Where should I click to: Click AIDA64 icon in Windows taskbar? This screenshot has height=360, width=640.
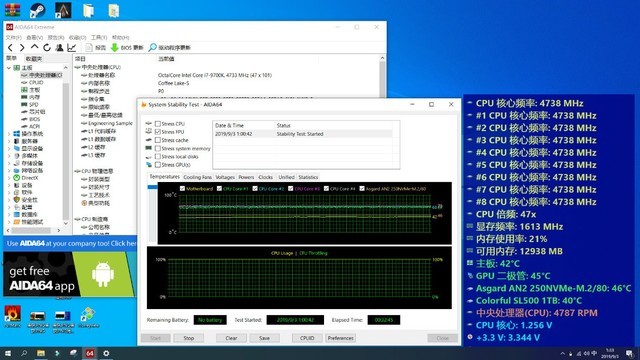pyautogui.click(x=89, y=353)
